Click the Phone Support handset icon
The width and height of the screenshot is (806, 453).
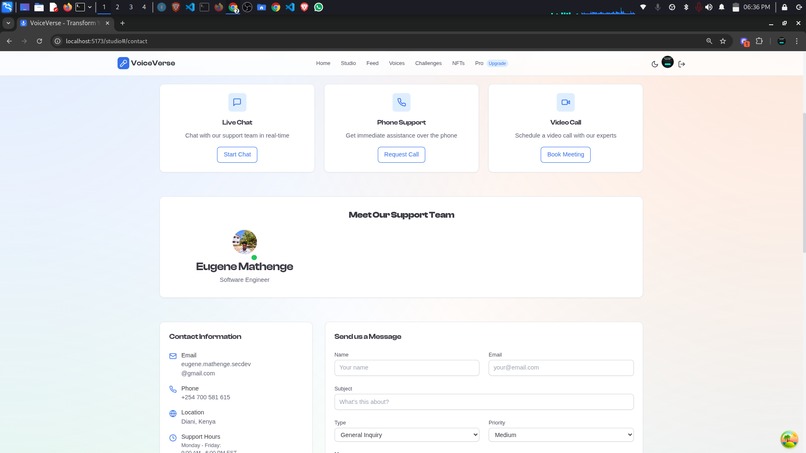(401, 102)
